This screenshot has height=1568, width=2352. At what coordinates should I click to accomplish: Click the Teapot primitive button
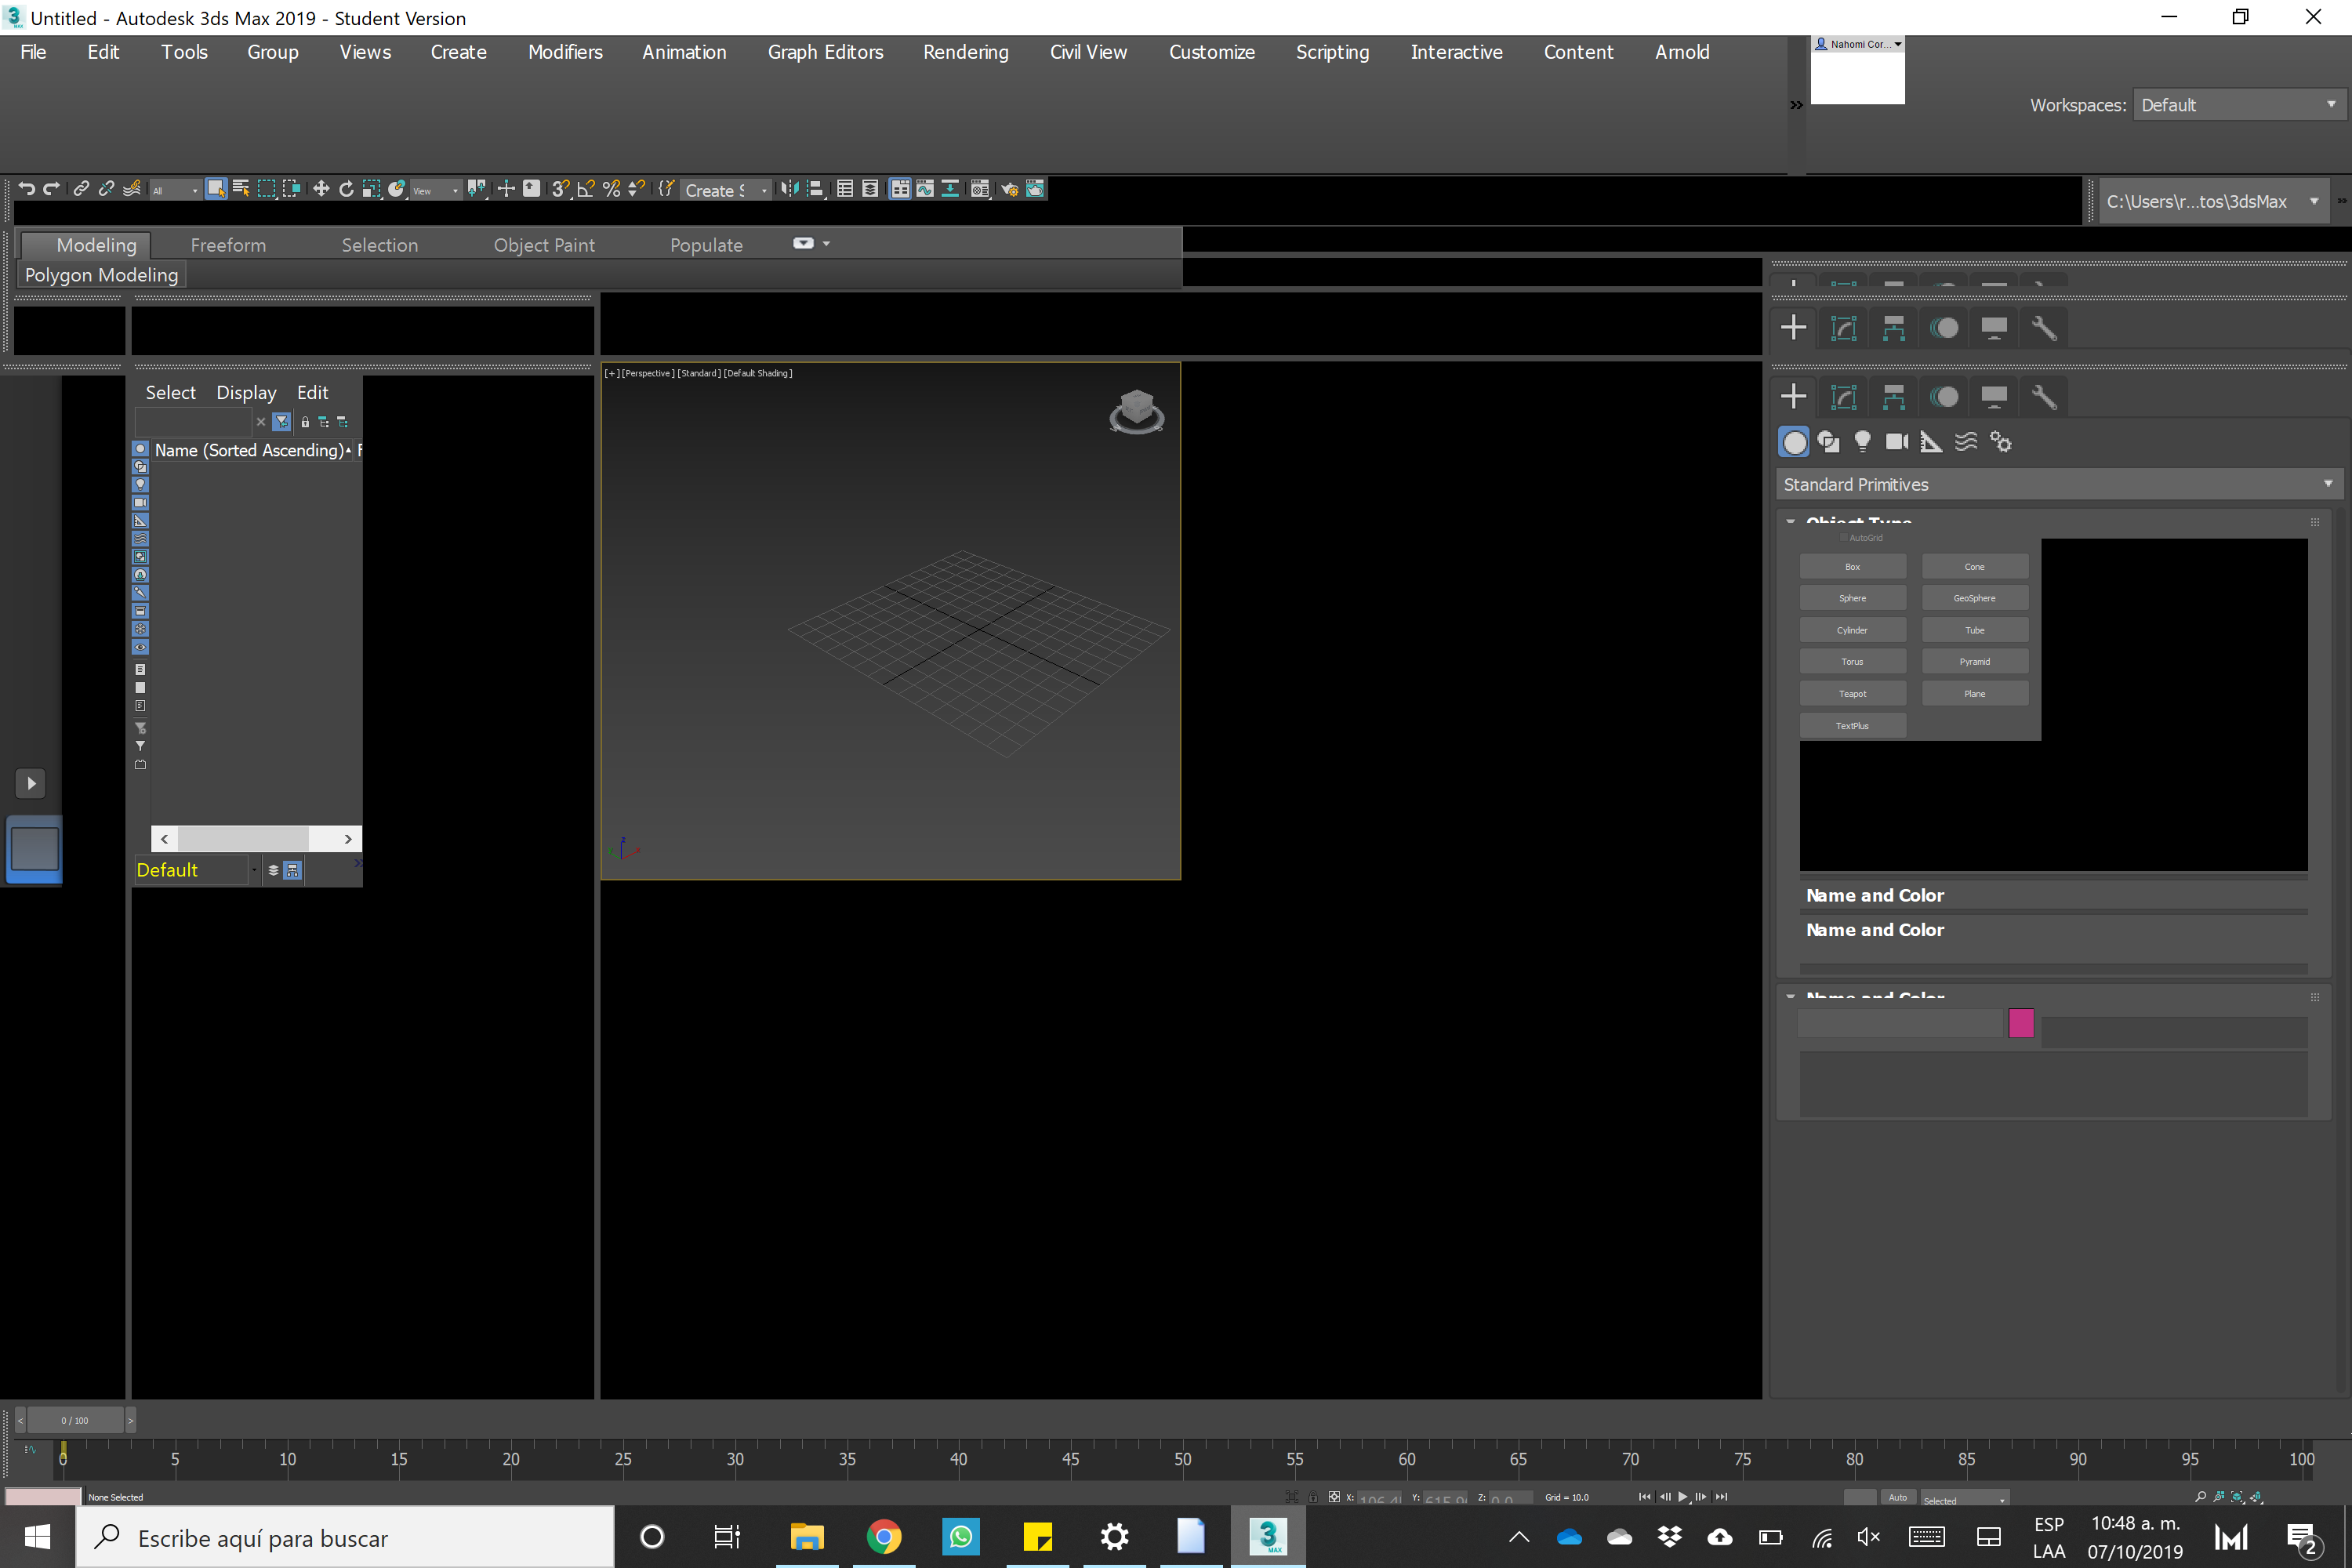click(x=1852, y=694)
